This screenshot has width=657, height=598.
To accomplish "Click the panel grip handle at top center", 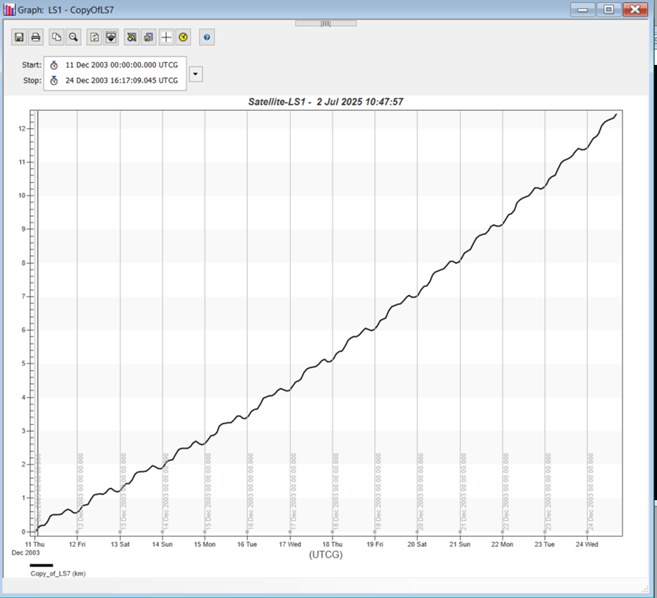I will tap(329, 22).
